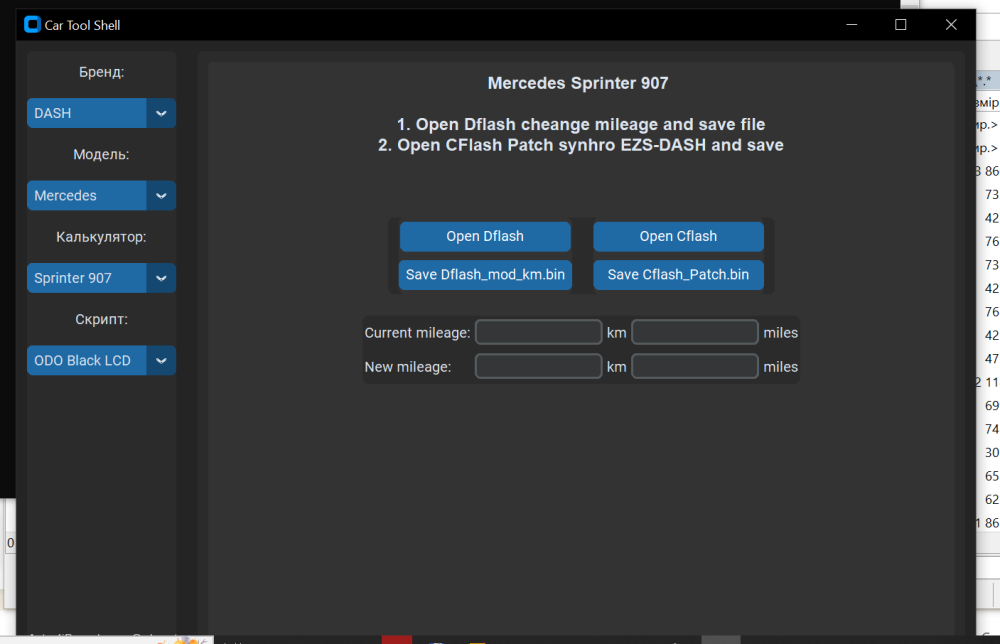Click the 'miles' unit in New mileage row

(x=781, y=367)
